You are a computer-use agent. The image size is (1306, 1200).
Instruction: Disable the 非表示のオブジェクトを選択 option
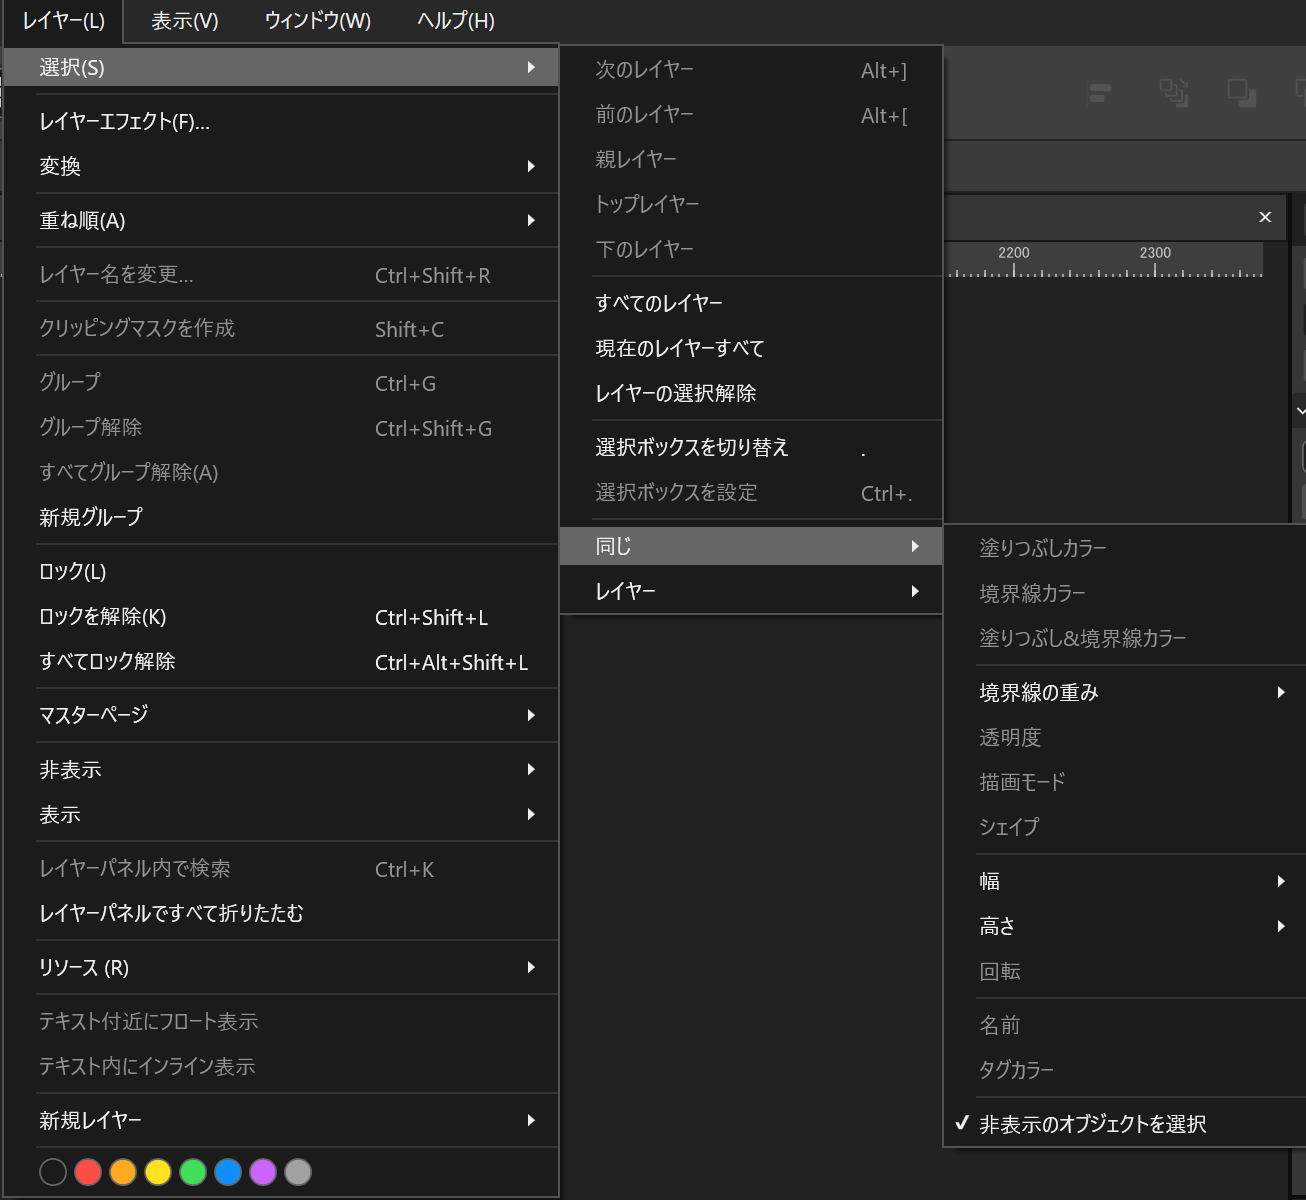coord(1090,1124)
